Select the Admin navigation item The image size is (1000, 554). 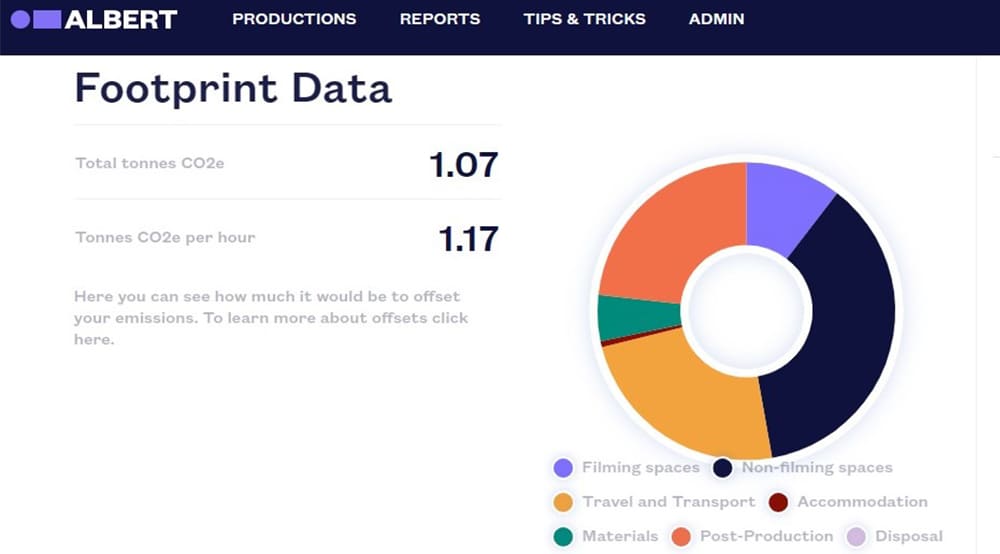pyautogui.click(x=716, y=19)
